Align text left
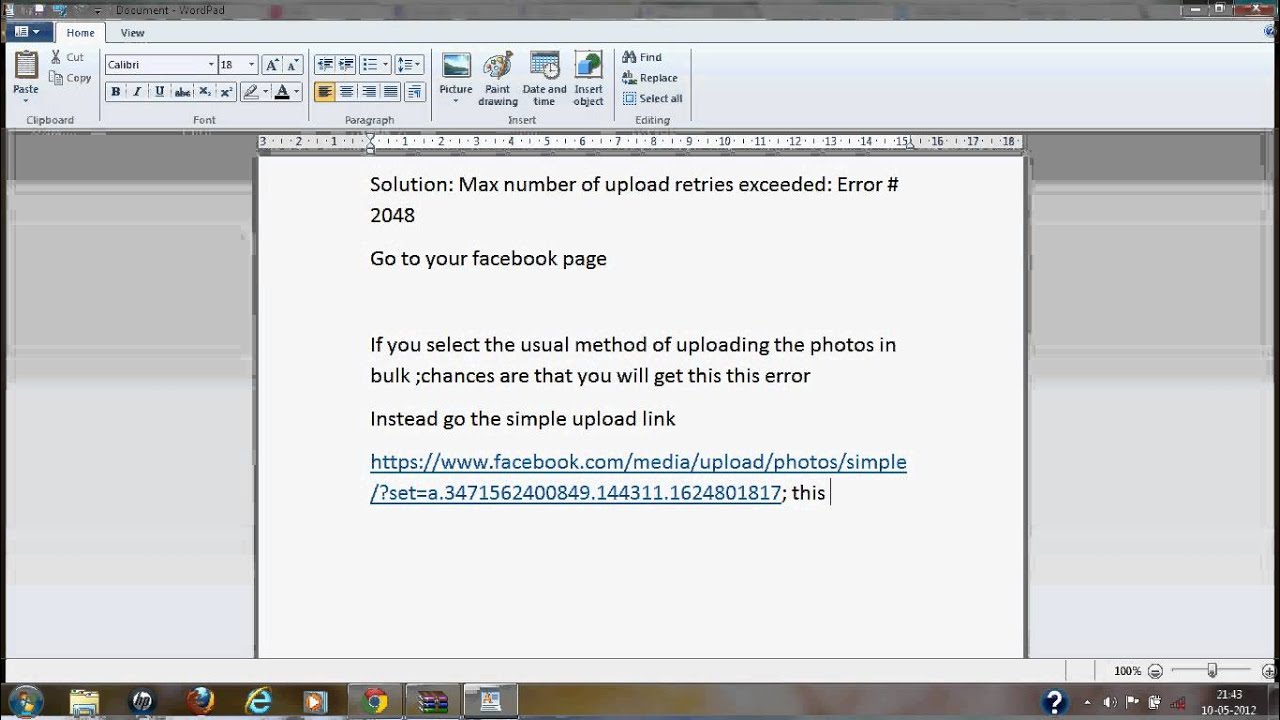 pos(324,92)
